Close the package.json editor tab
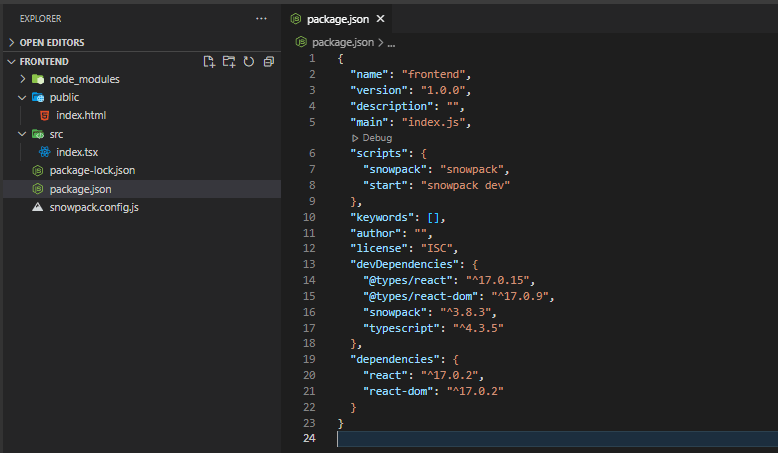This screenshot has height=453, width=778. [381, 19]
